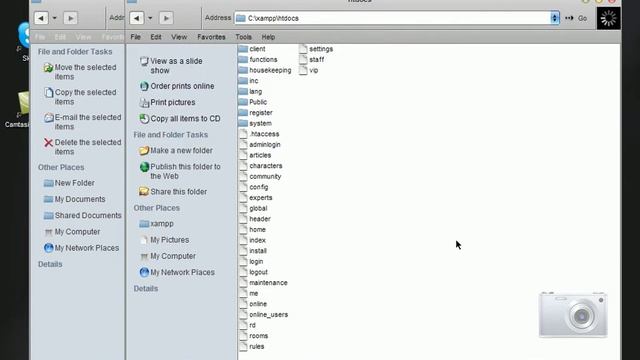This screenshot has height=360, width=640.
Task: Select the adminlogin file icon
Action: [244, 144]
